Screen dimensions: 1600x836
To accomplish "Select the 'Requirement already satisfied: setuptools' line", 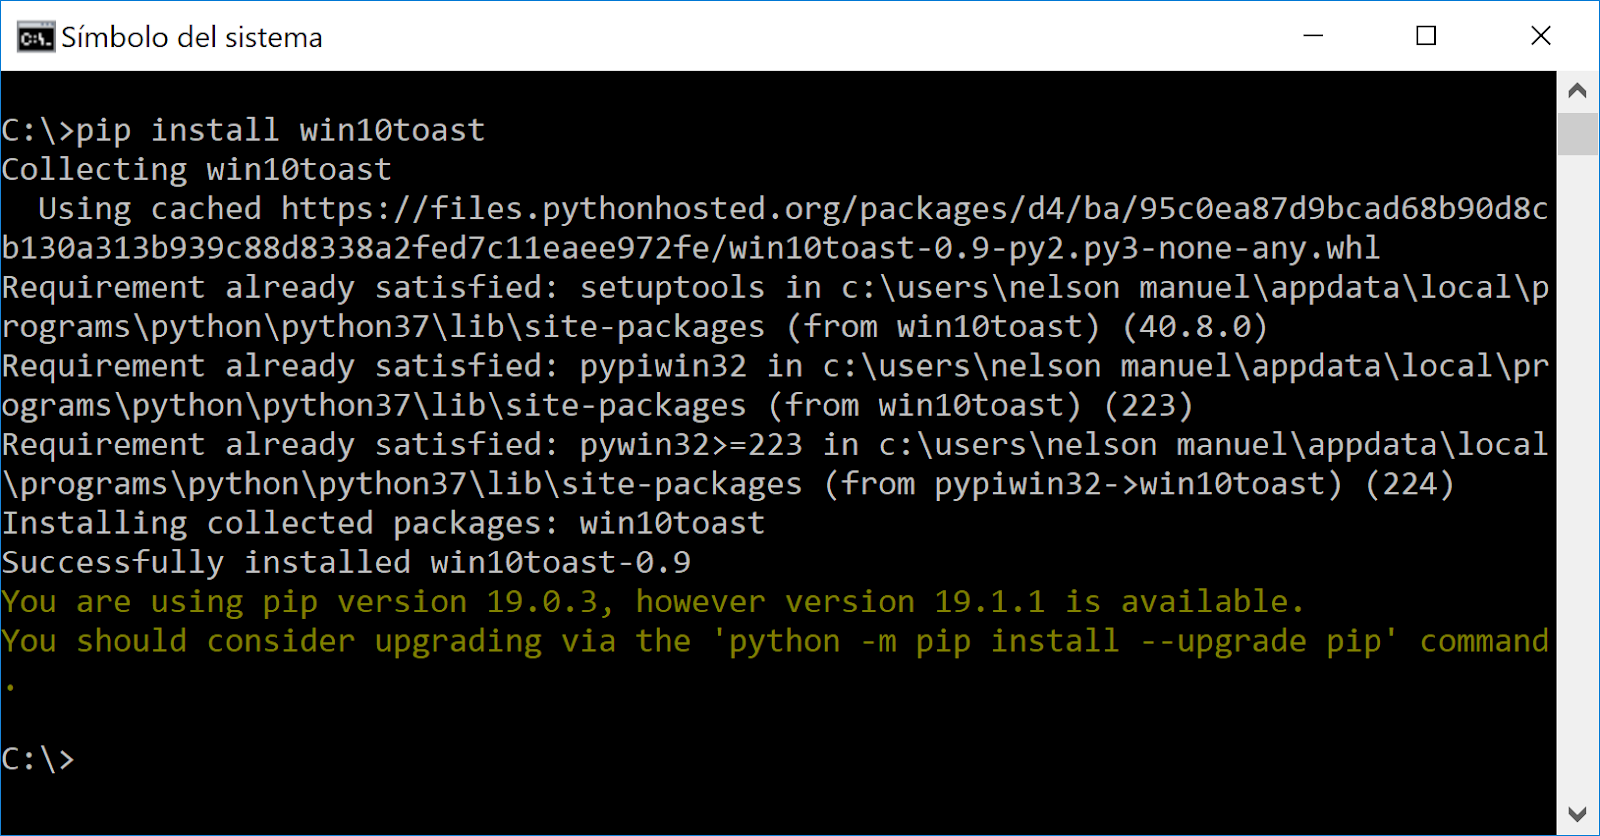I will (400, 287).
